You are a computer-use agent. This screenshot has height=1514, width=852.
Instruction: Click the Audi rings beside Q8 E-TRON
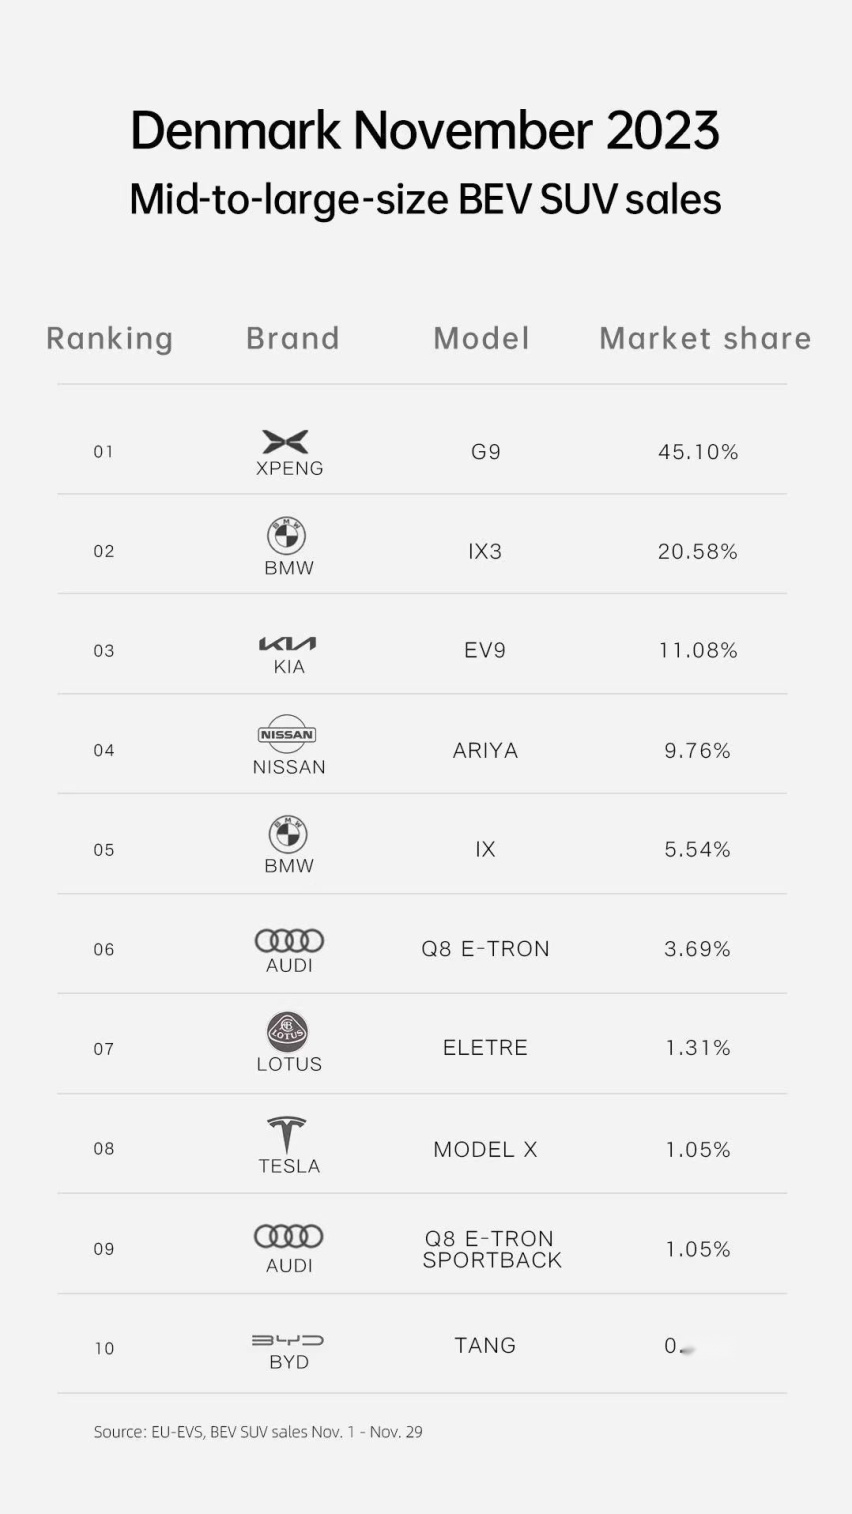pos(289,940)
